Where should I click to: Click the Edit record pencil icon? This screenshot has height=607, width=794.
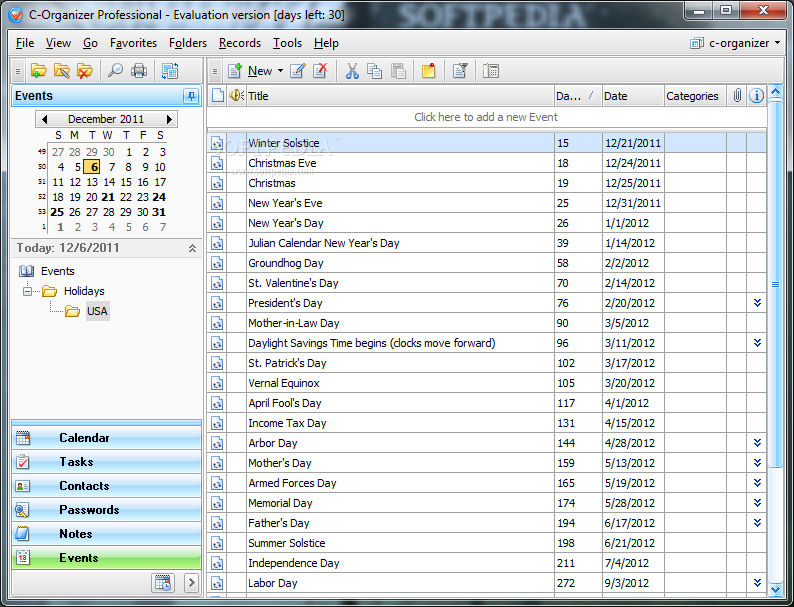pyautogui.click(x=298, y=71)
